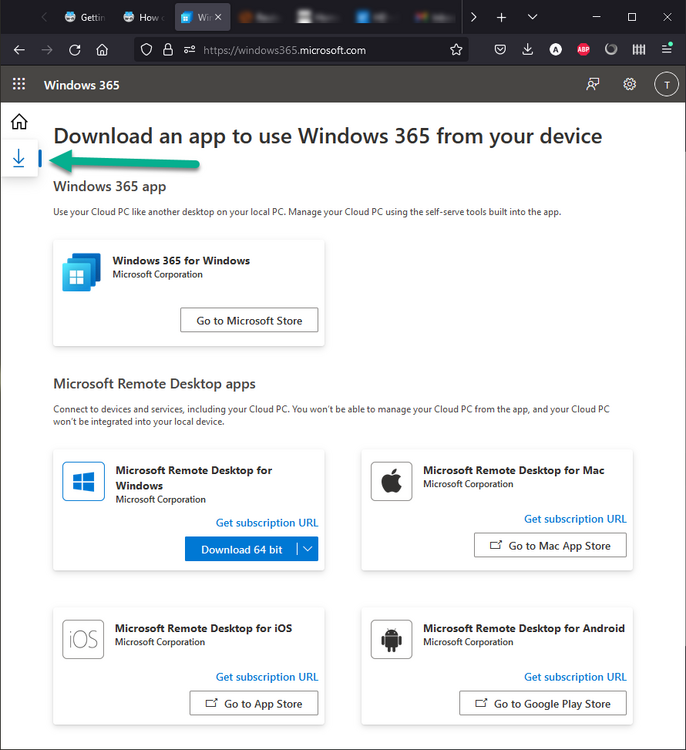Switch to the Gettin... browser tab
The width and height of the screenshot is (686, 750).
point(85,17)
